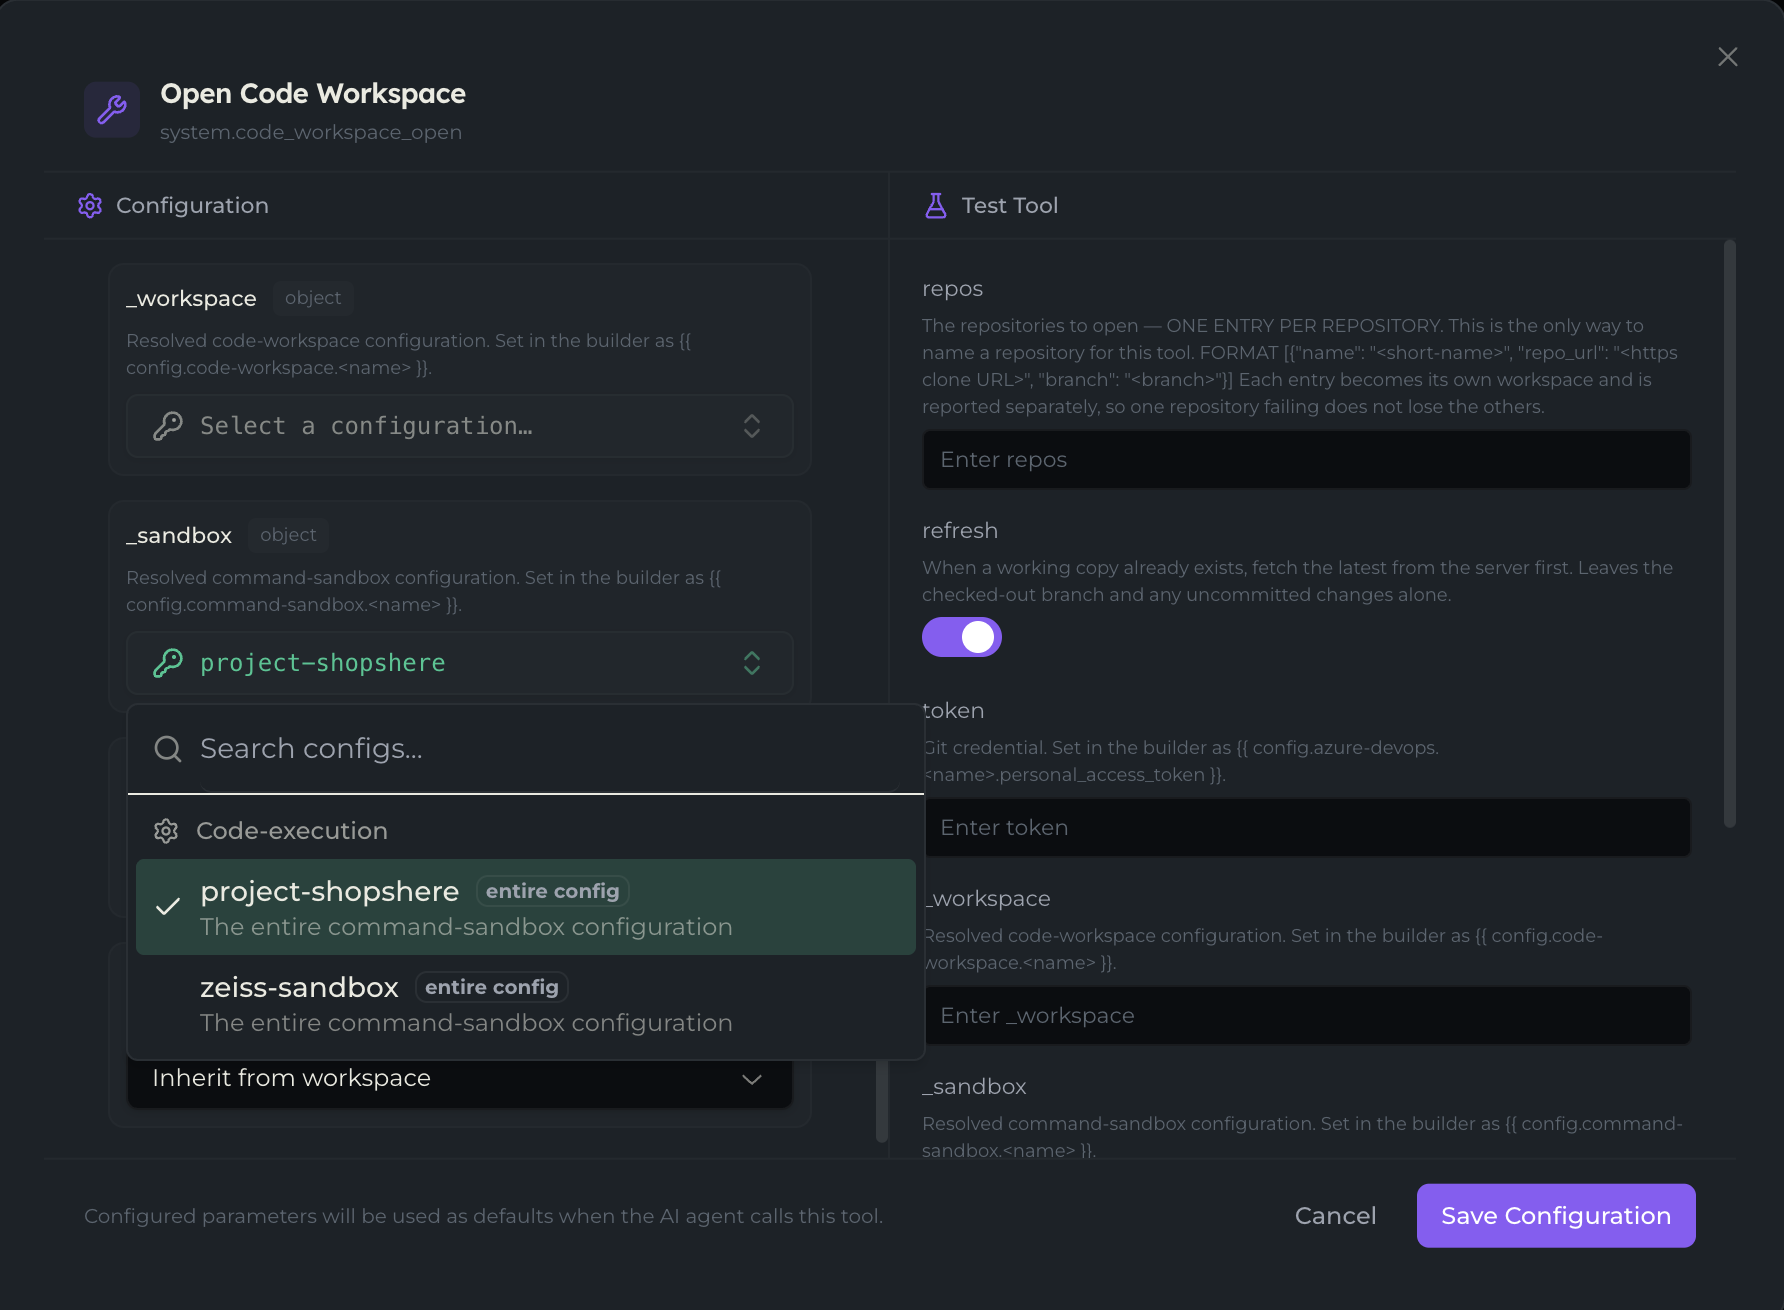This screenshot has width=1784, height=1310.
Task: Click the Enter token input field
Action: click(x=1306, y=828)
